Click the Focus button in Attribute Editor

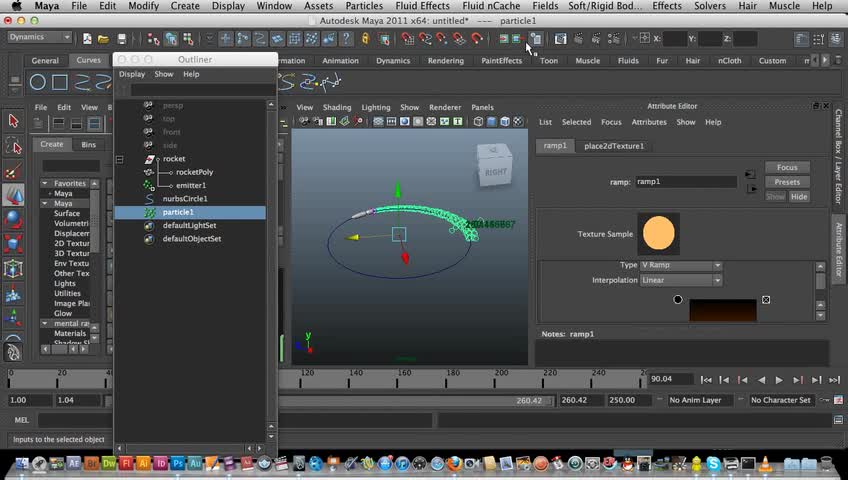tap(787, 167)
